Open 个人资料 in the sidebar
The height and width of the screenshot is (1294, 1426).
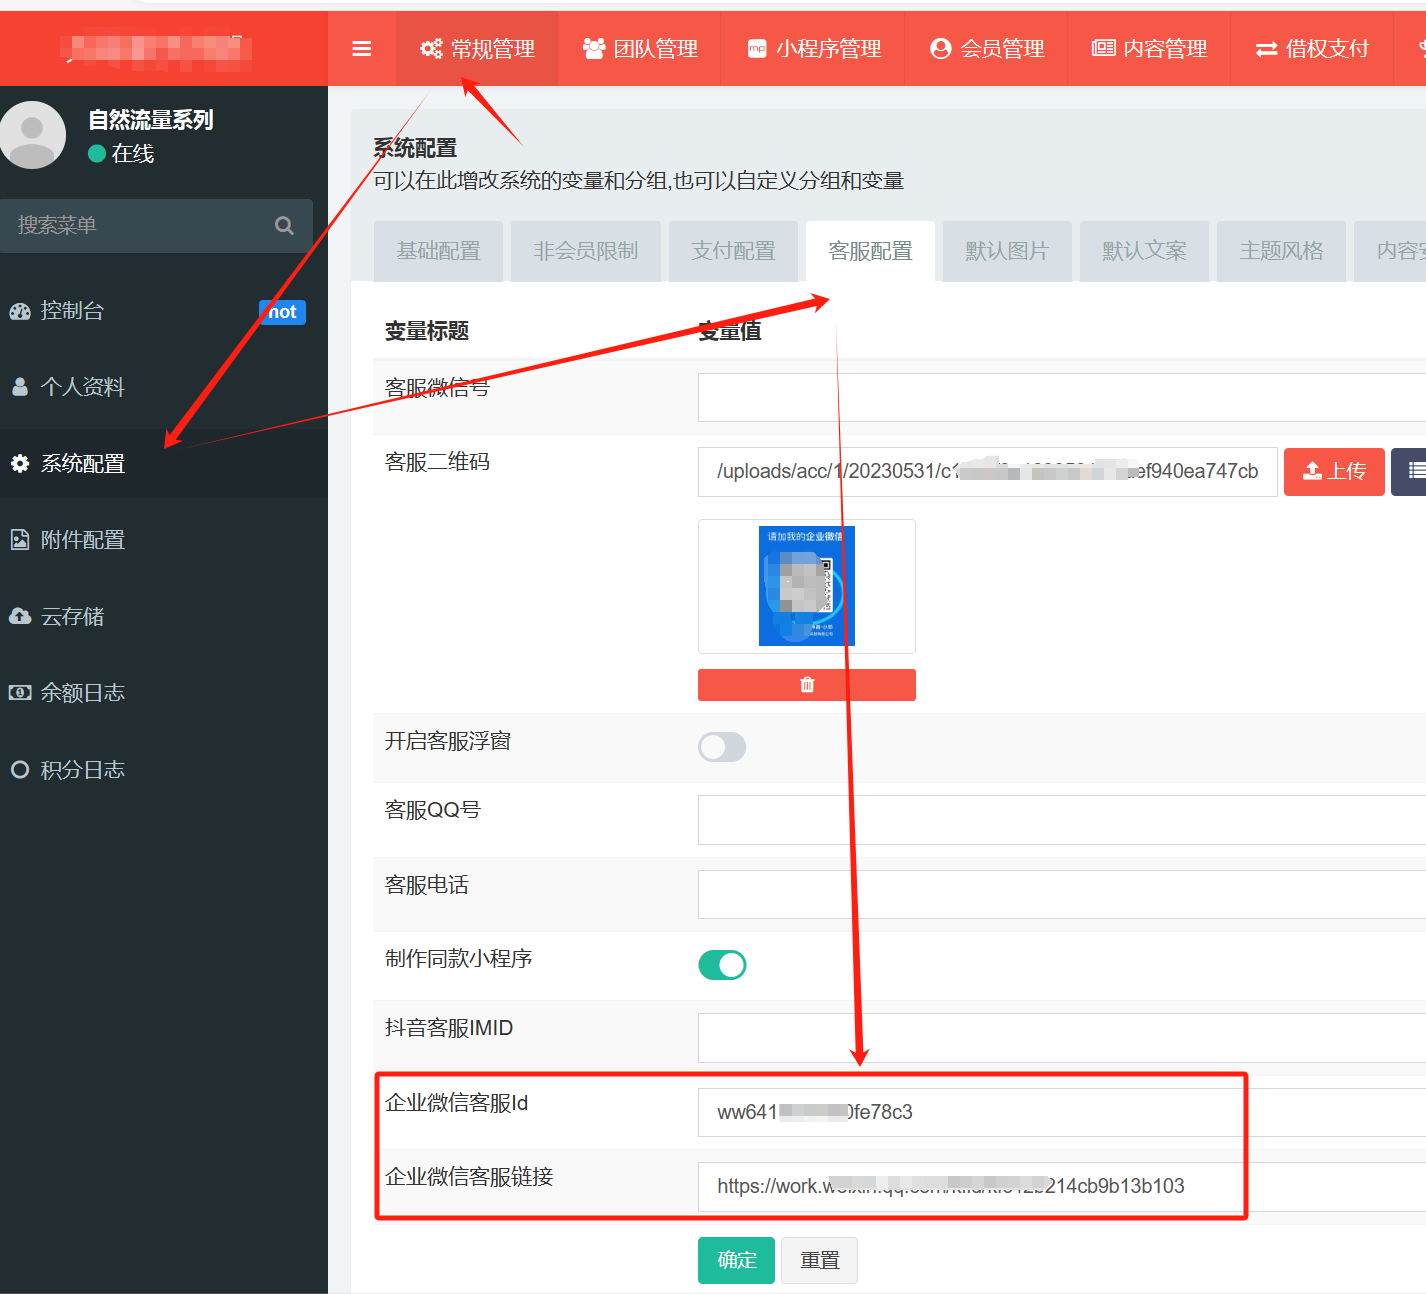(x=164, y=387)
